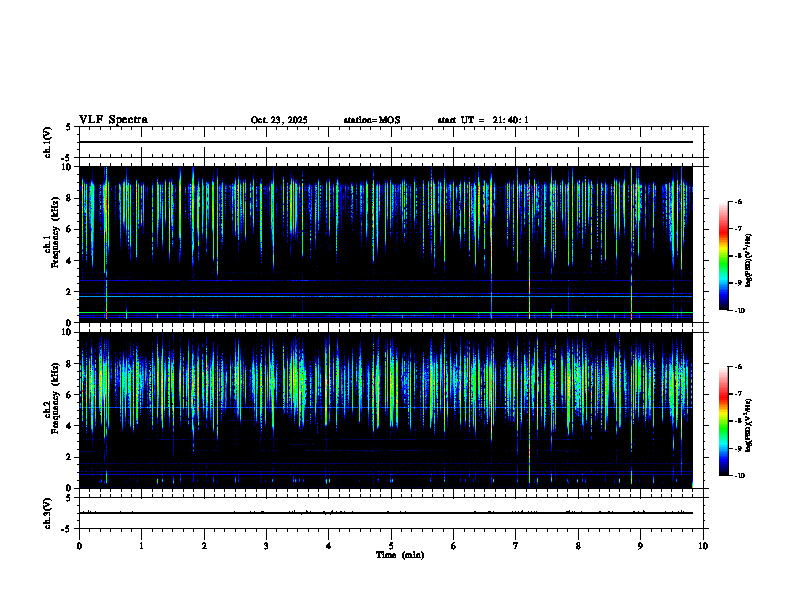Click the lower colorbar's log(PSD) unit label
This screenshot has width=792, height=612.
(749, 425)
